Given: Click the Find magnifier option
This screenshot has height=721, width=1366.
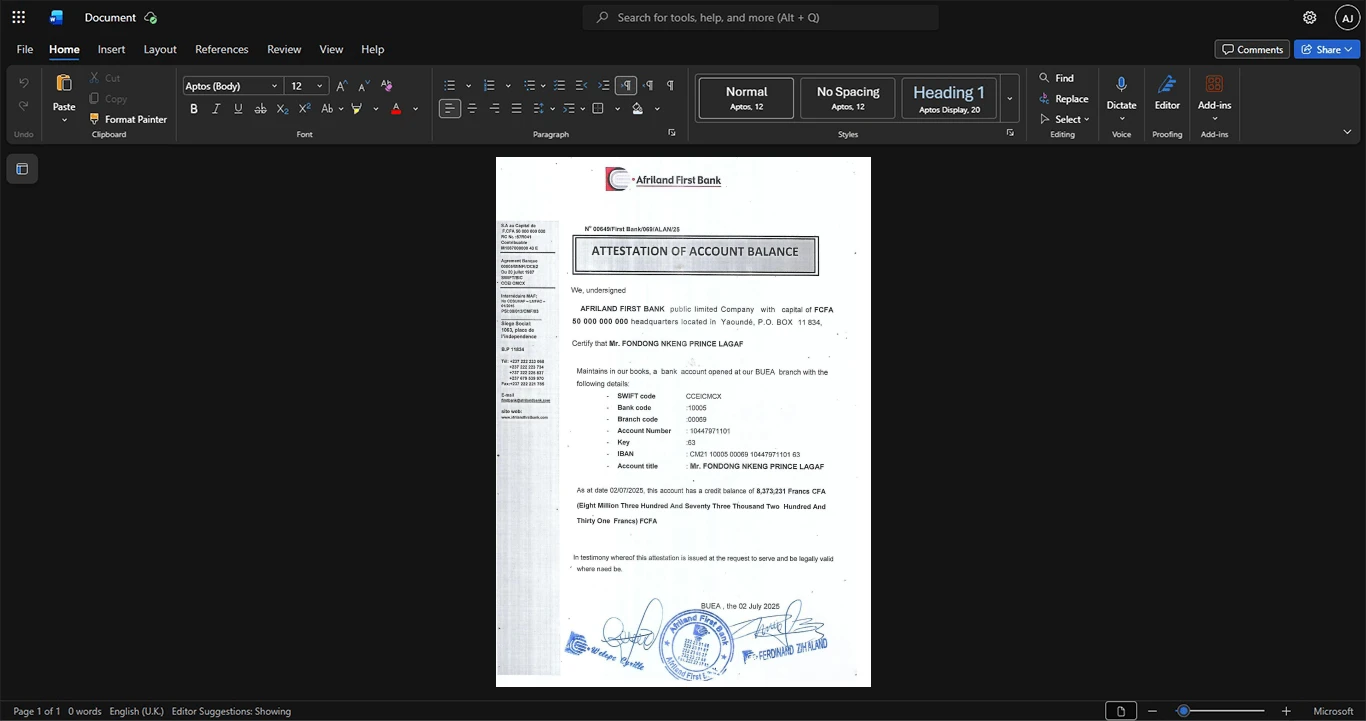Looking at the screenshot, I should click(1056, 78).
